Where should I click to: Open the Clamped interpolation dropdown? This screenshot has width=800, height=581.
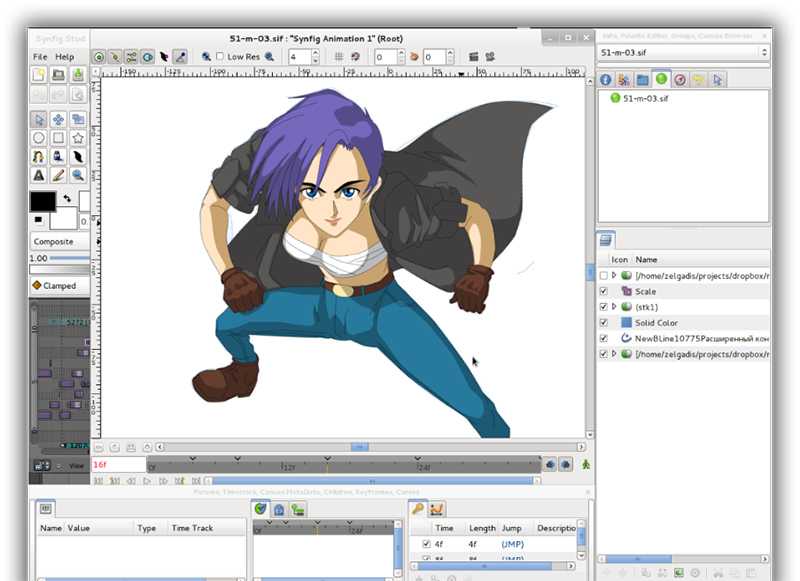pyautogui.click(x=60, y=286)
